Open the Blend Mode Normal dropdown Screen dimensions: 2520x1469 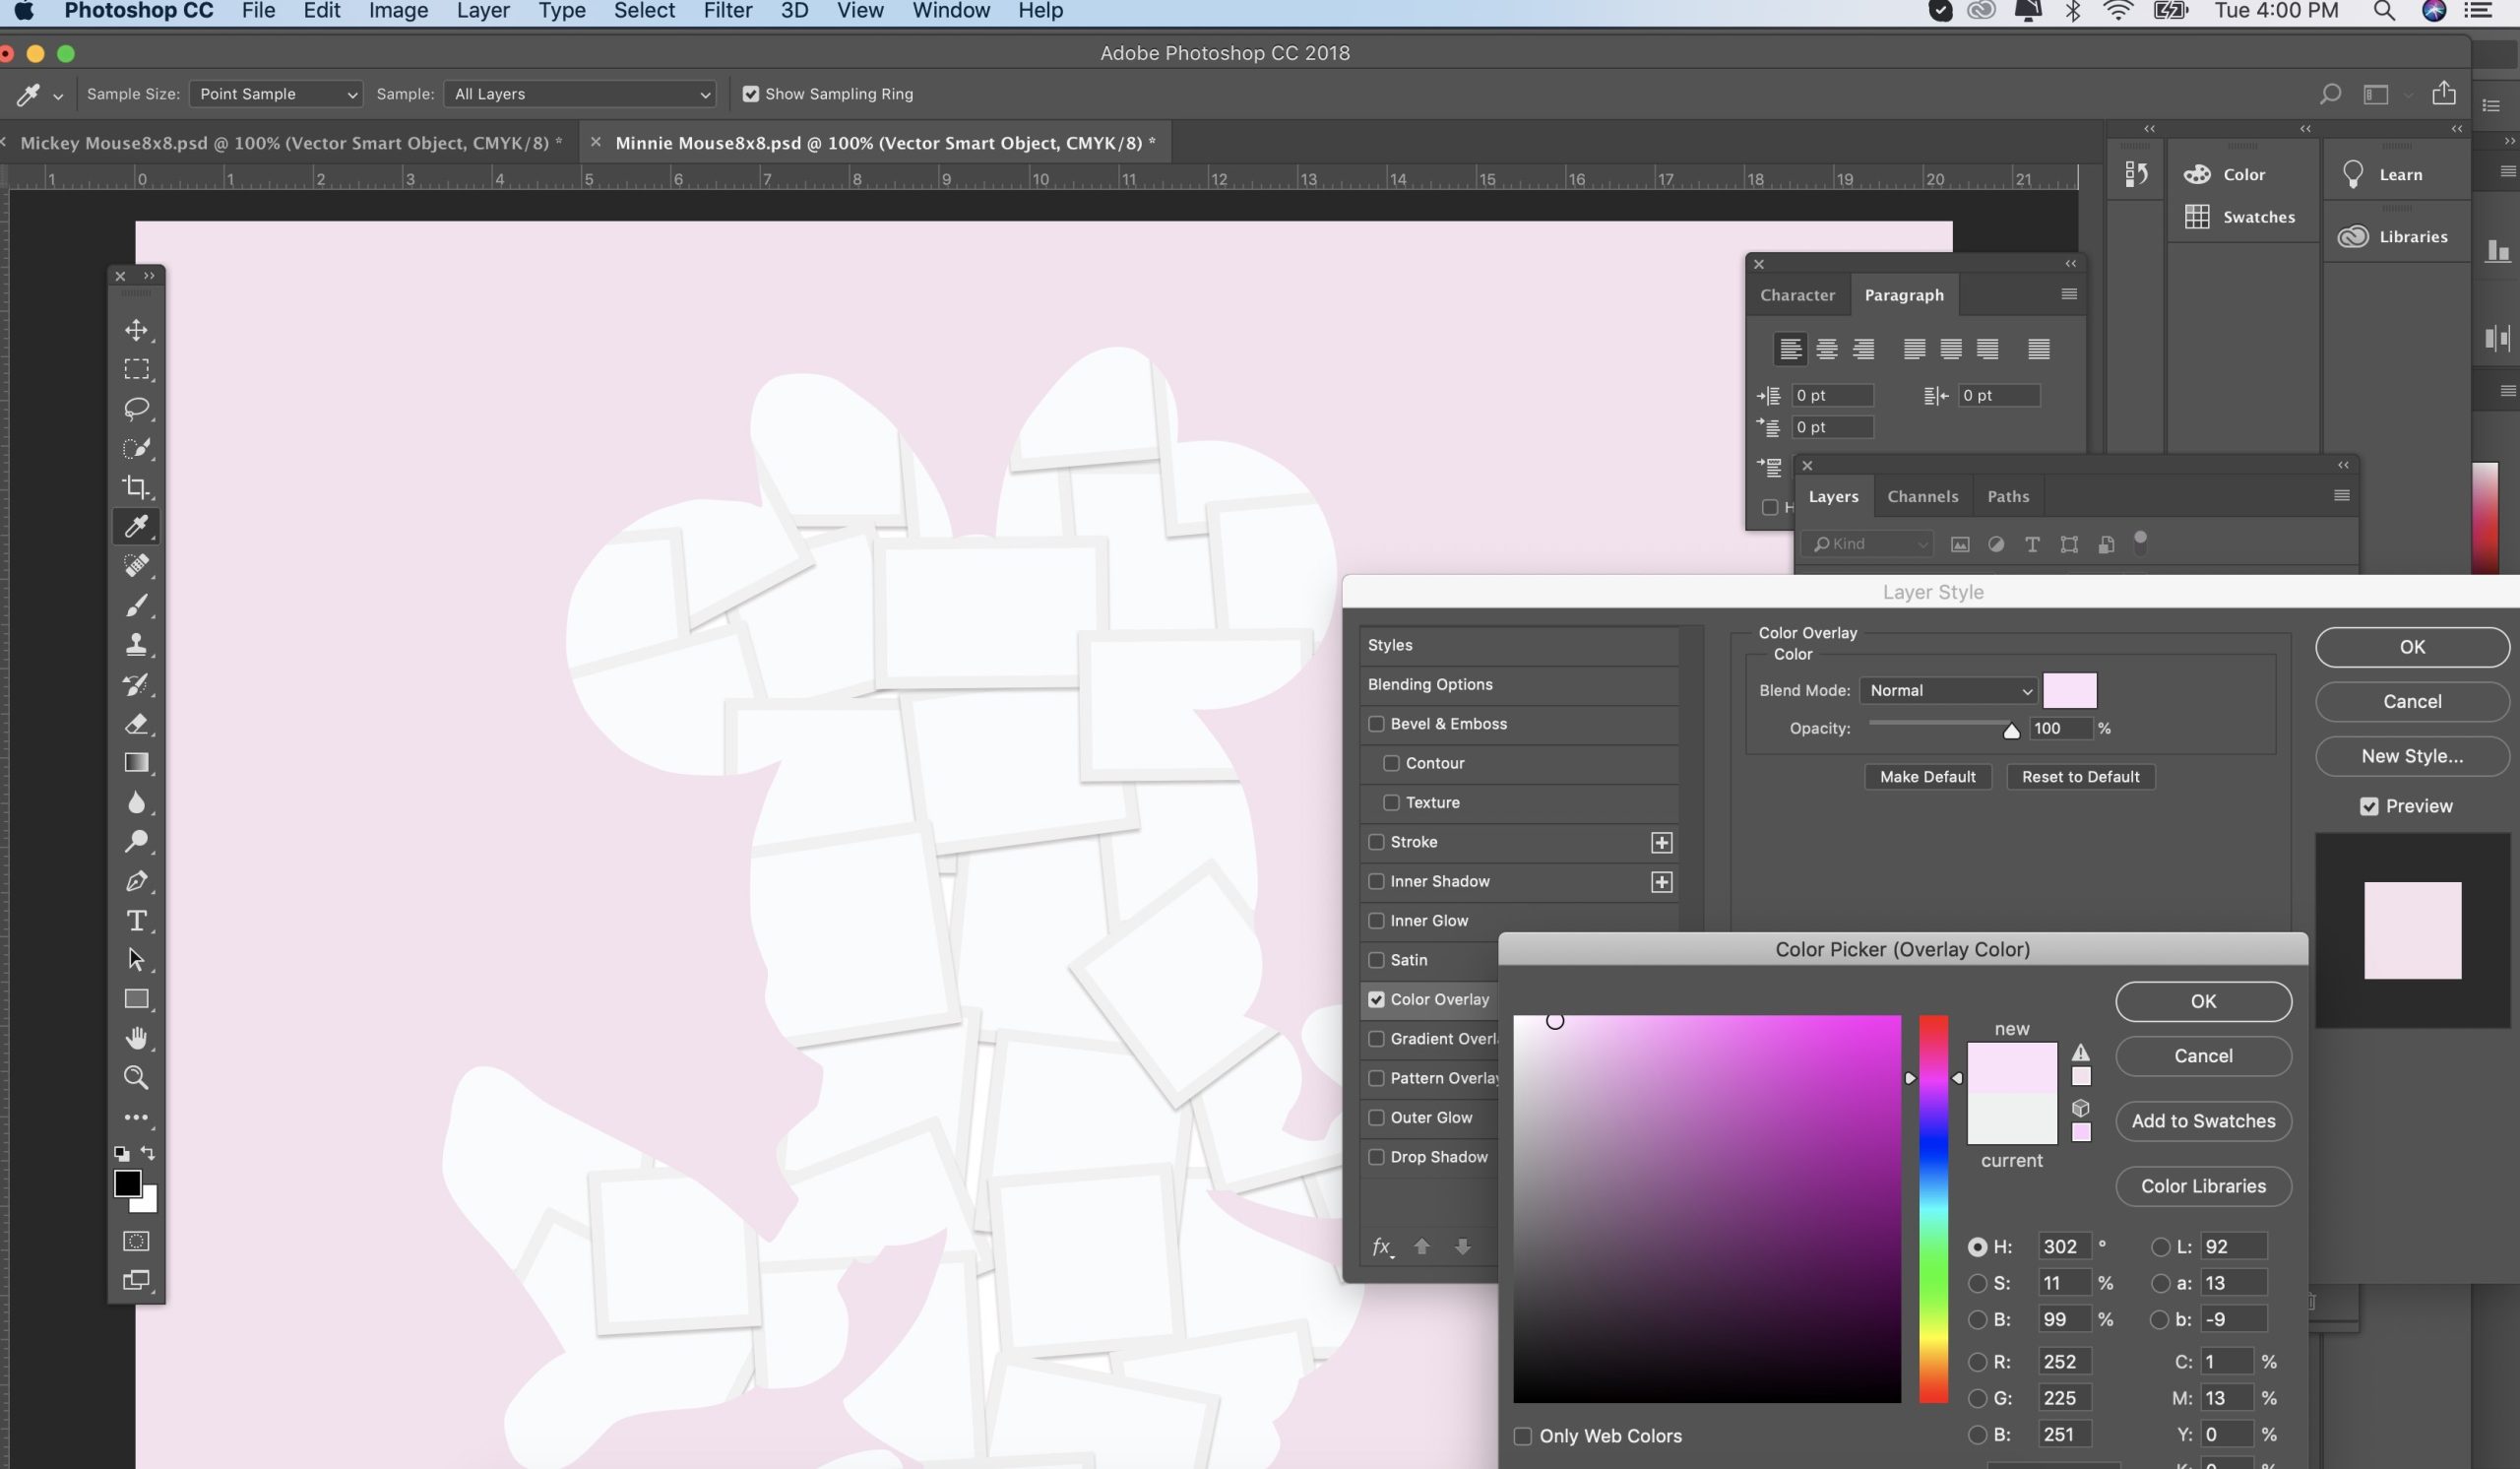pyautogui.click(x=1948, y=690)
